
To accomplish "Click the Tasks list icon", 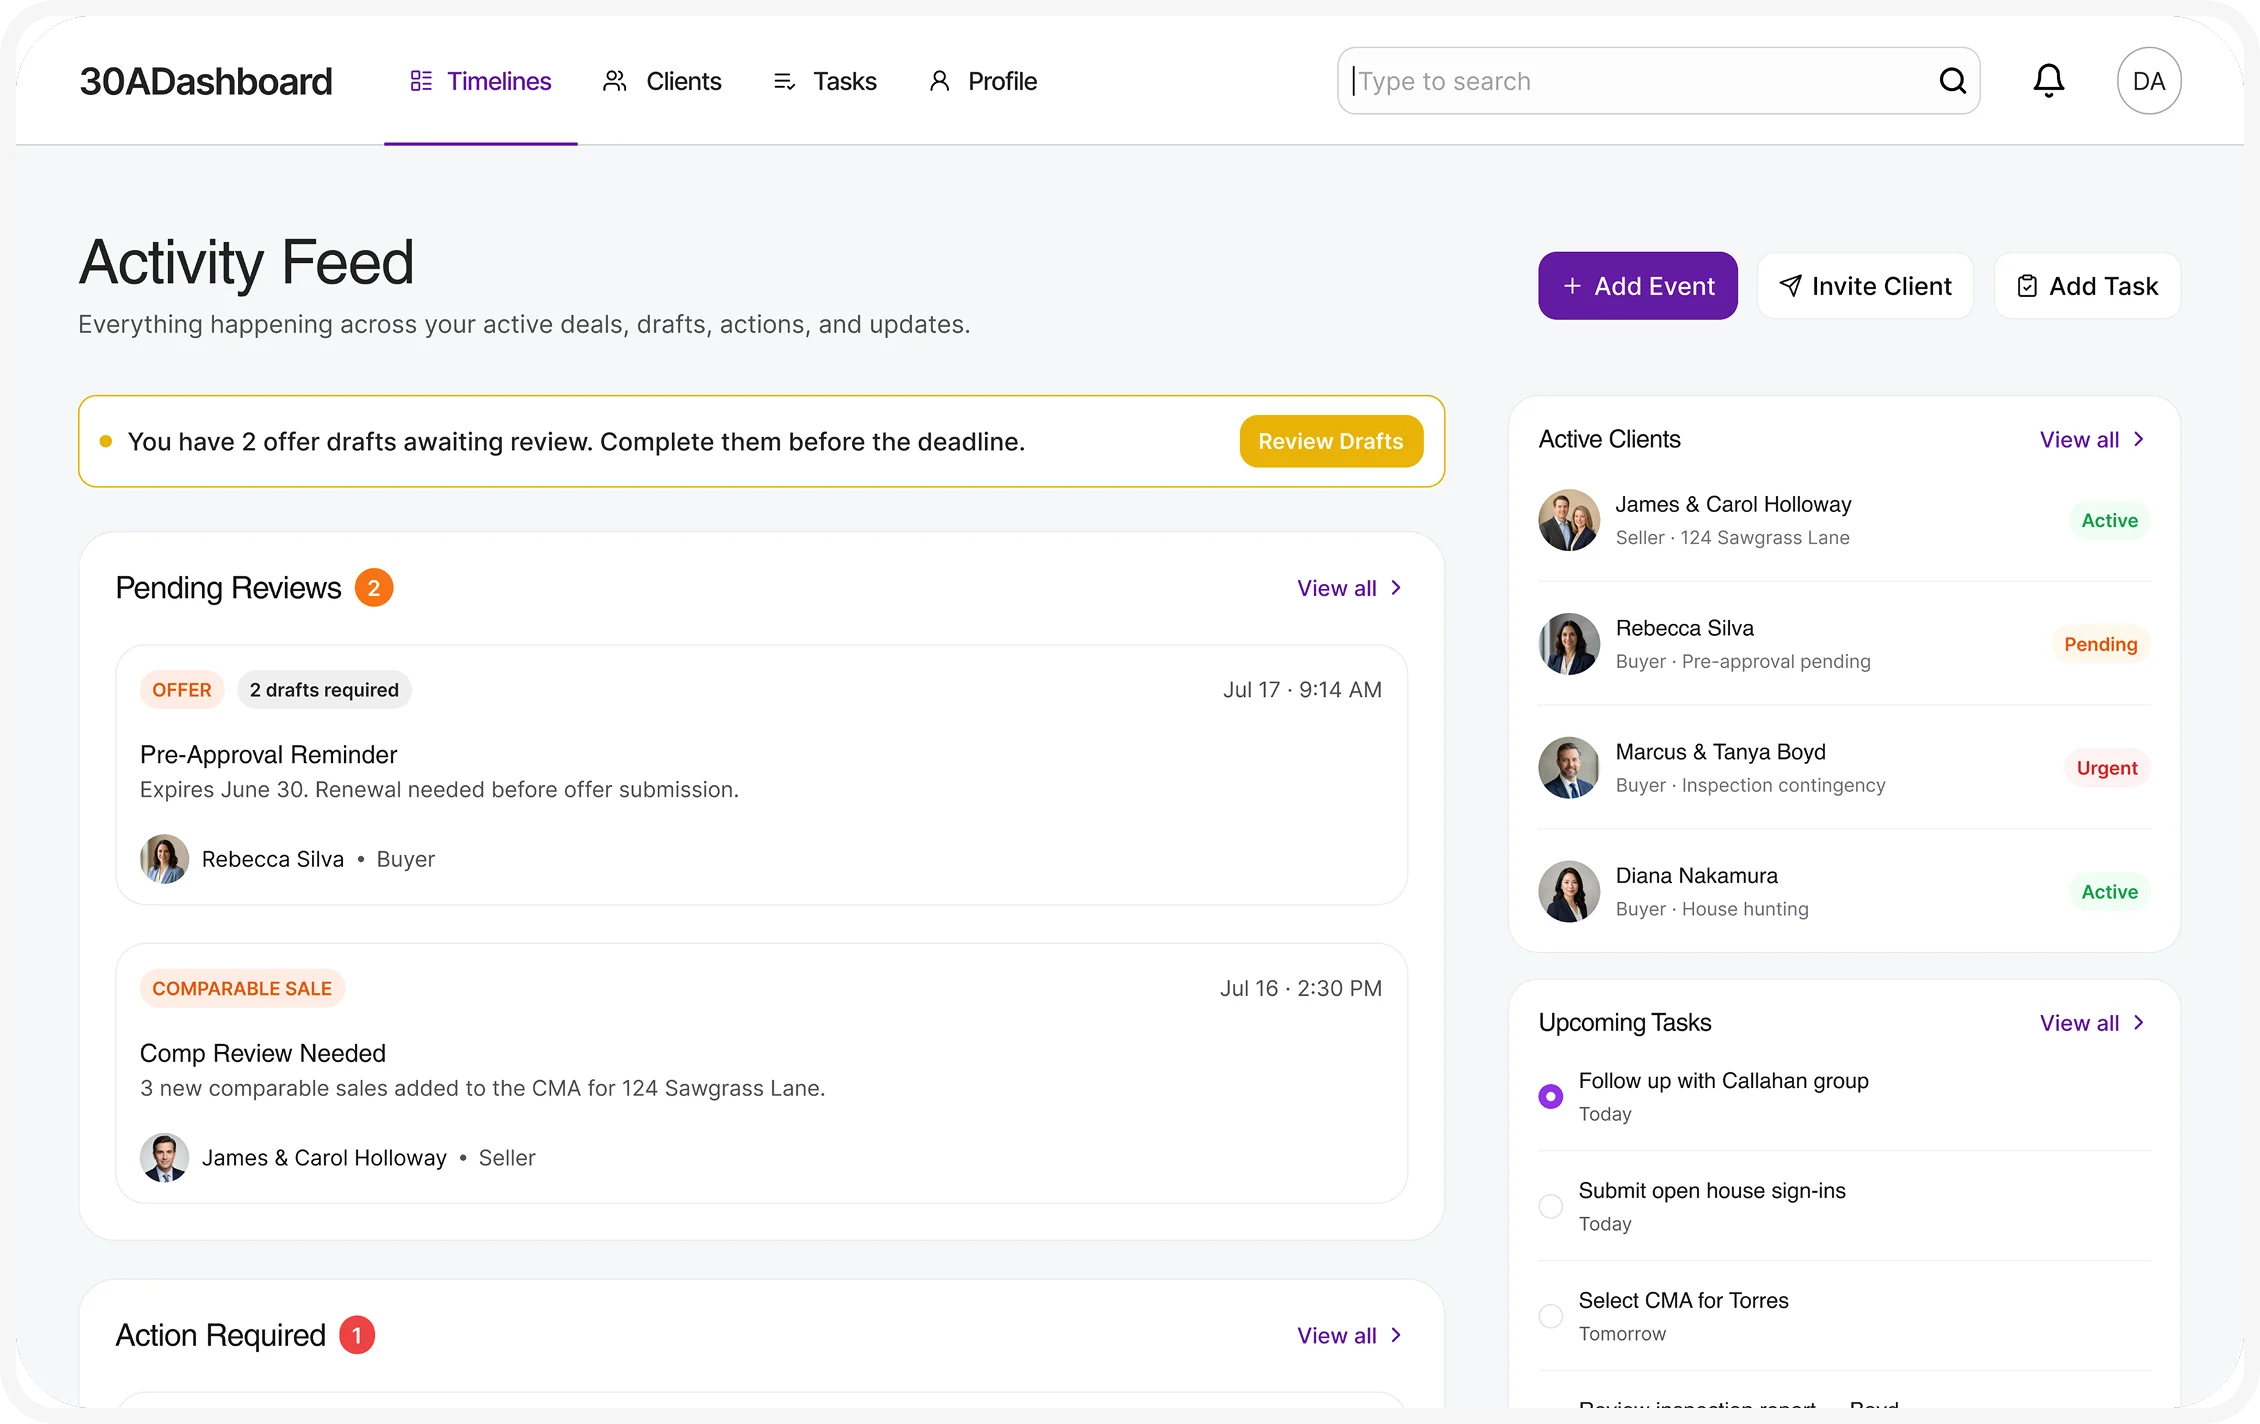I will (784, 81).
